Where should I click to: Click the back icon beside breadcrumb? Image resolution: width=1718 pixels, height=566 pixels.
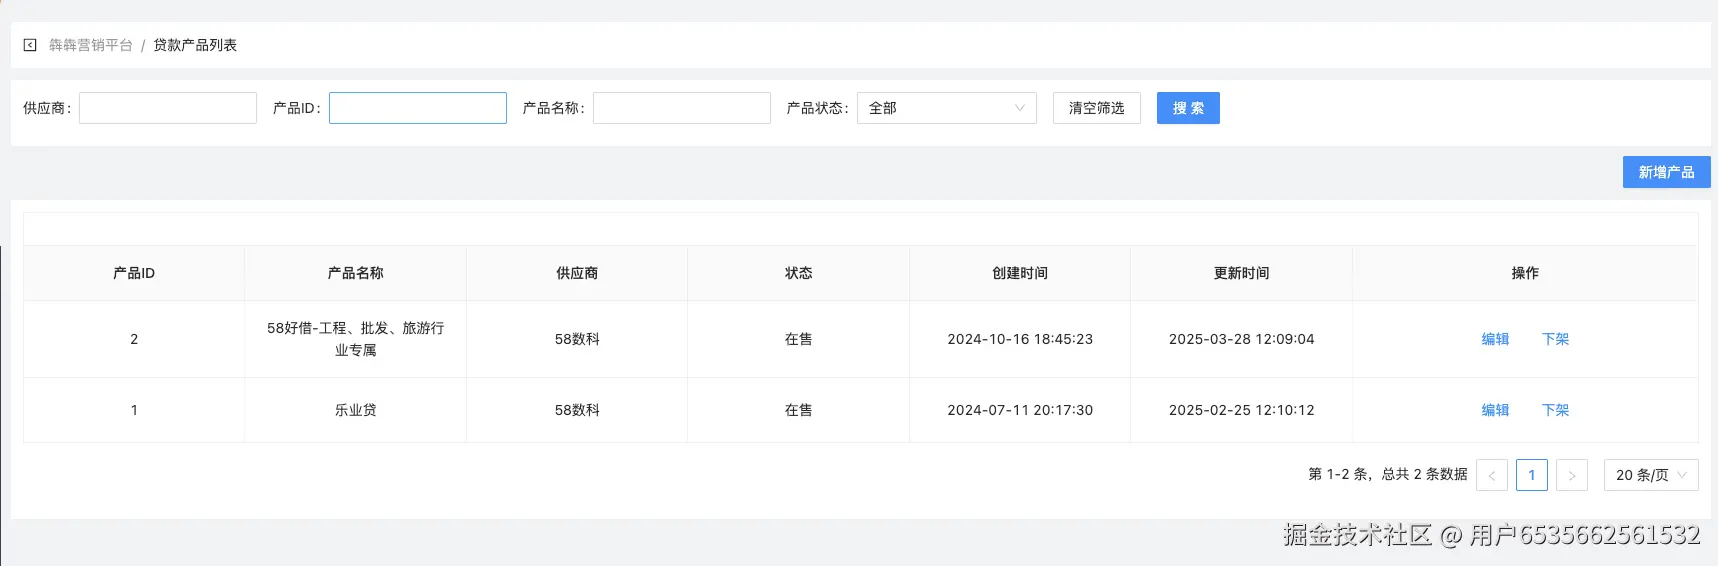(x=30, y=45)
